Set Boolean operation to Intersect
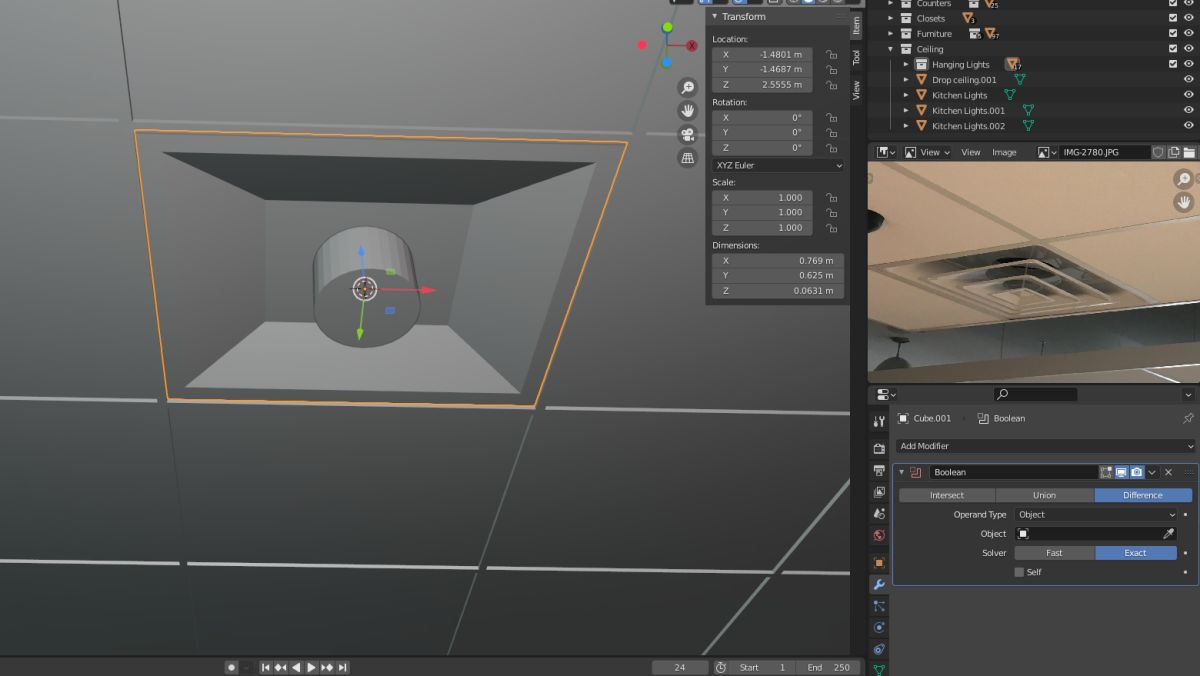1200x676 pixels. tap(947, 495)
